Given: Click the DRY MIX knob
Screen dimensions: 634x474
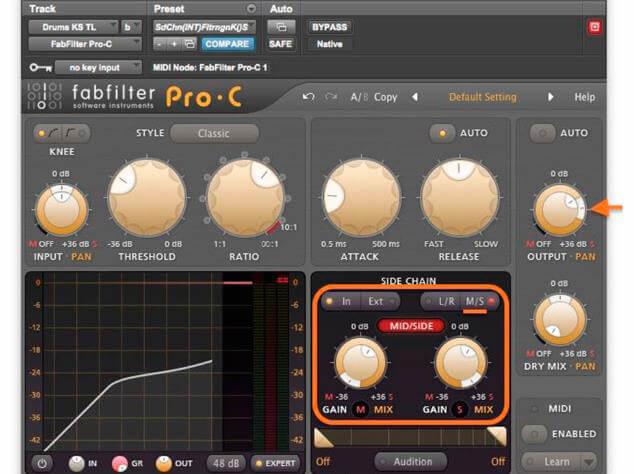Looking at the screenshot, I should pos(560,320).
